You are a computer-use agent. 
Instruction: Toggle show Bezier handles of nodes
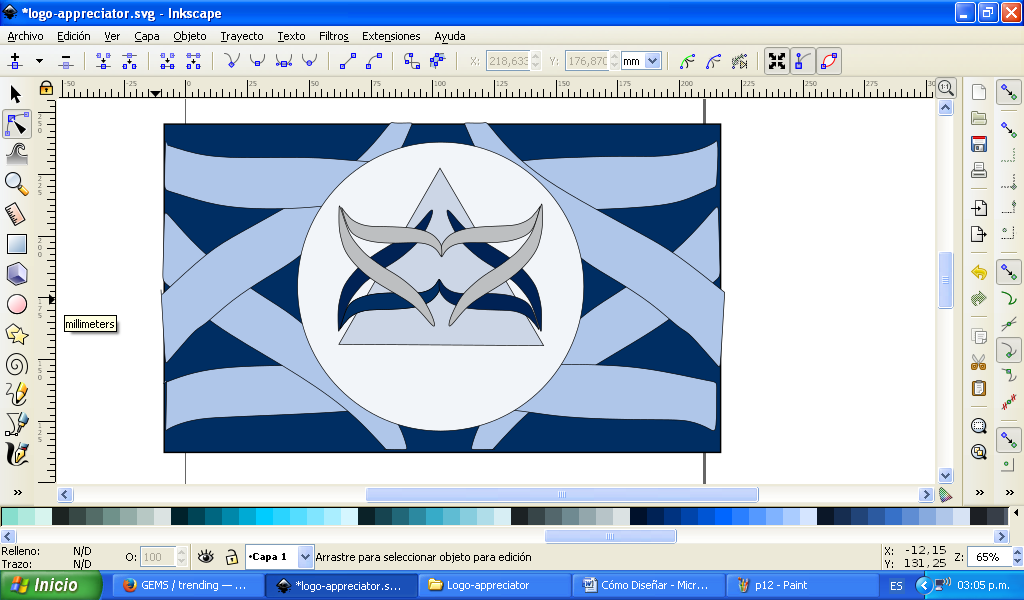pos(803,61)
